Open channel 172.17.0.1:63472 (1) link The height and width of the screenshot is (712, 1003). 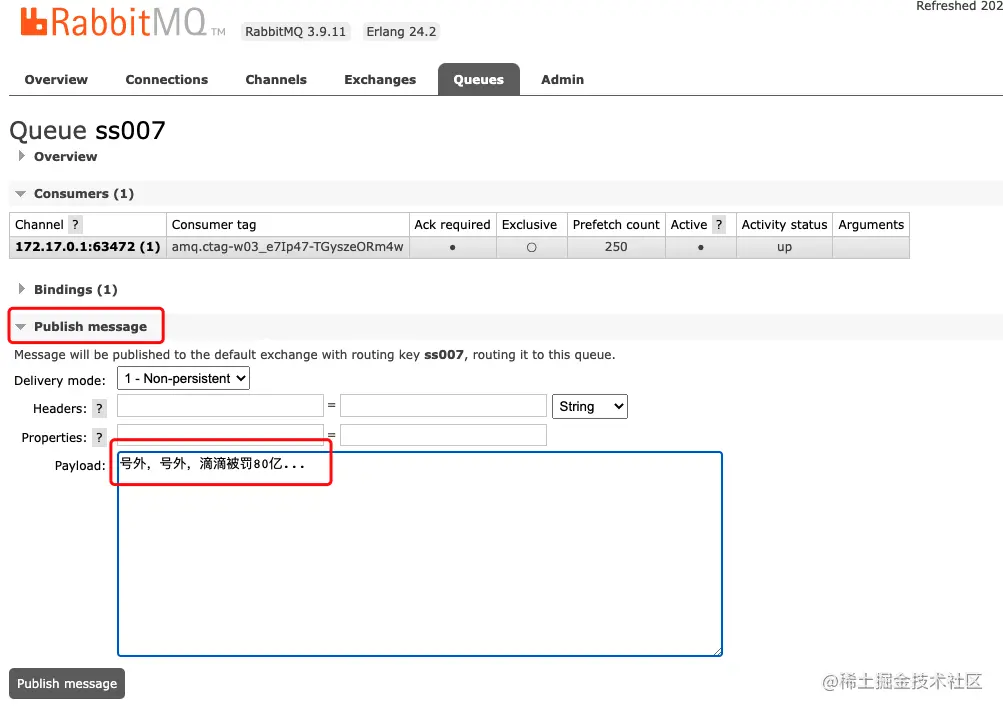tap(88, 247)
